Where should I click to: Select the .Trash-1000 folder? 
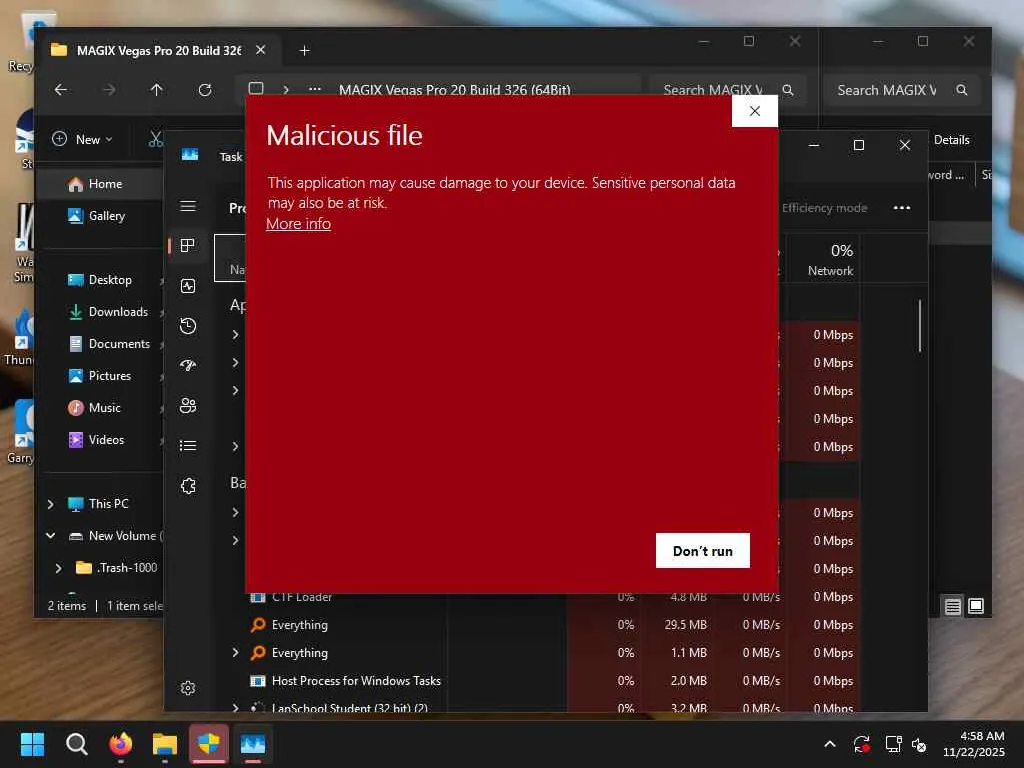pyautogui.click(x=118, y=568)
